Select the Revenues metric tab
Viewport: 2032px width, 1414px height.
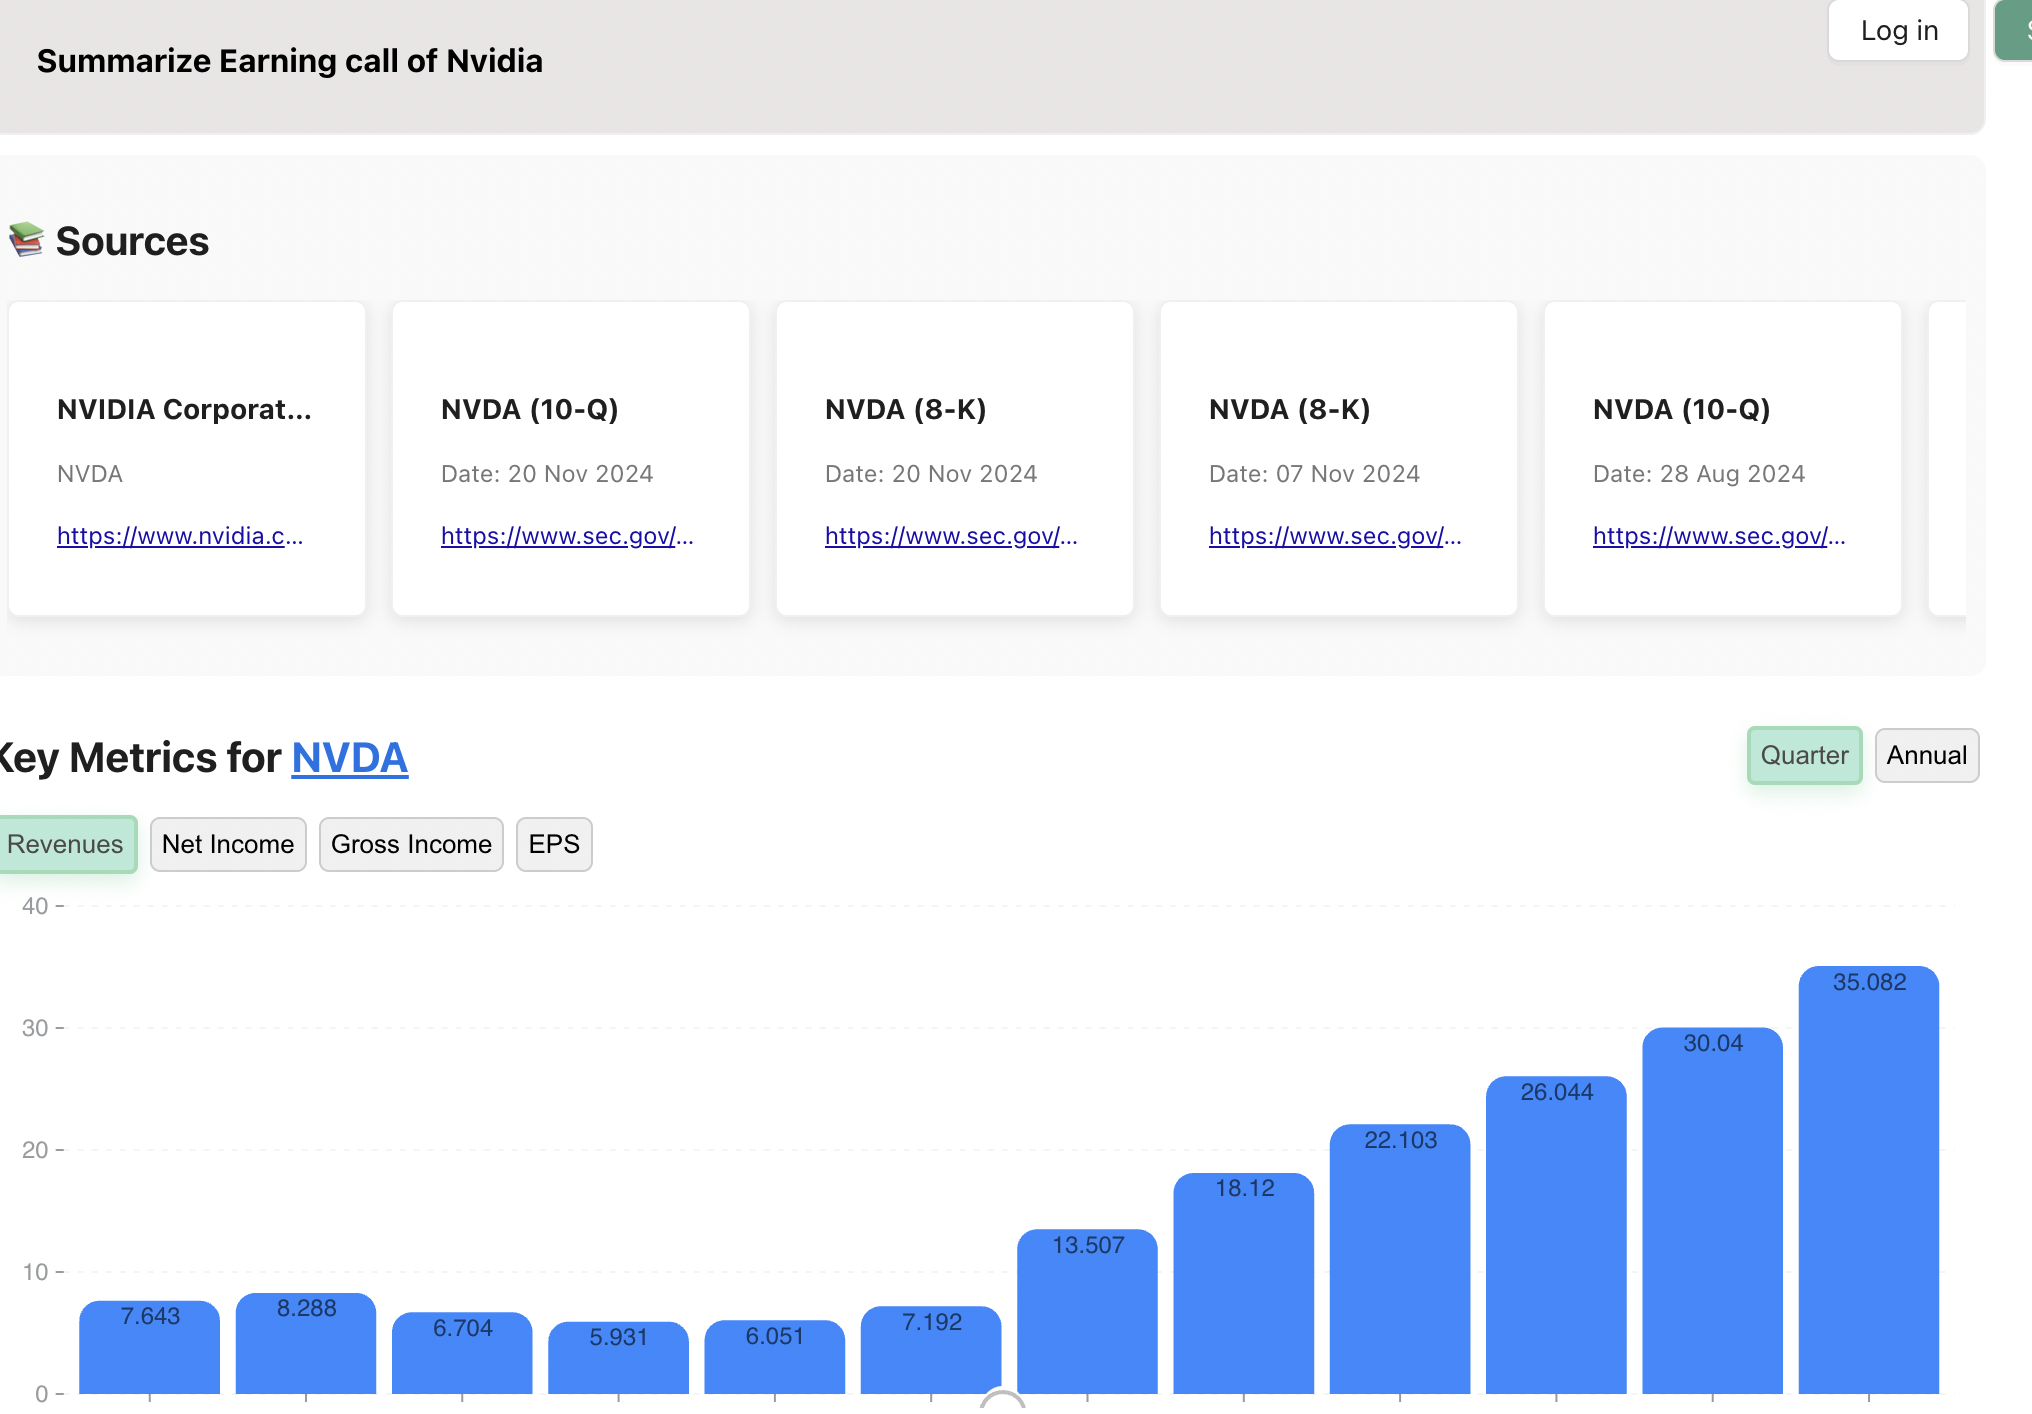(66, 844)
